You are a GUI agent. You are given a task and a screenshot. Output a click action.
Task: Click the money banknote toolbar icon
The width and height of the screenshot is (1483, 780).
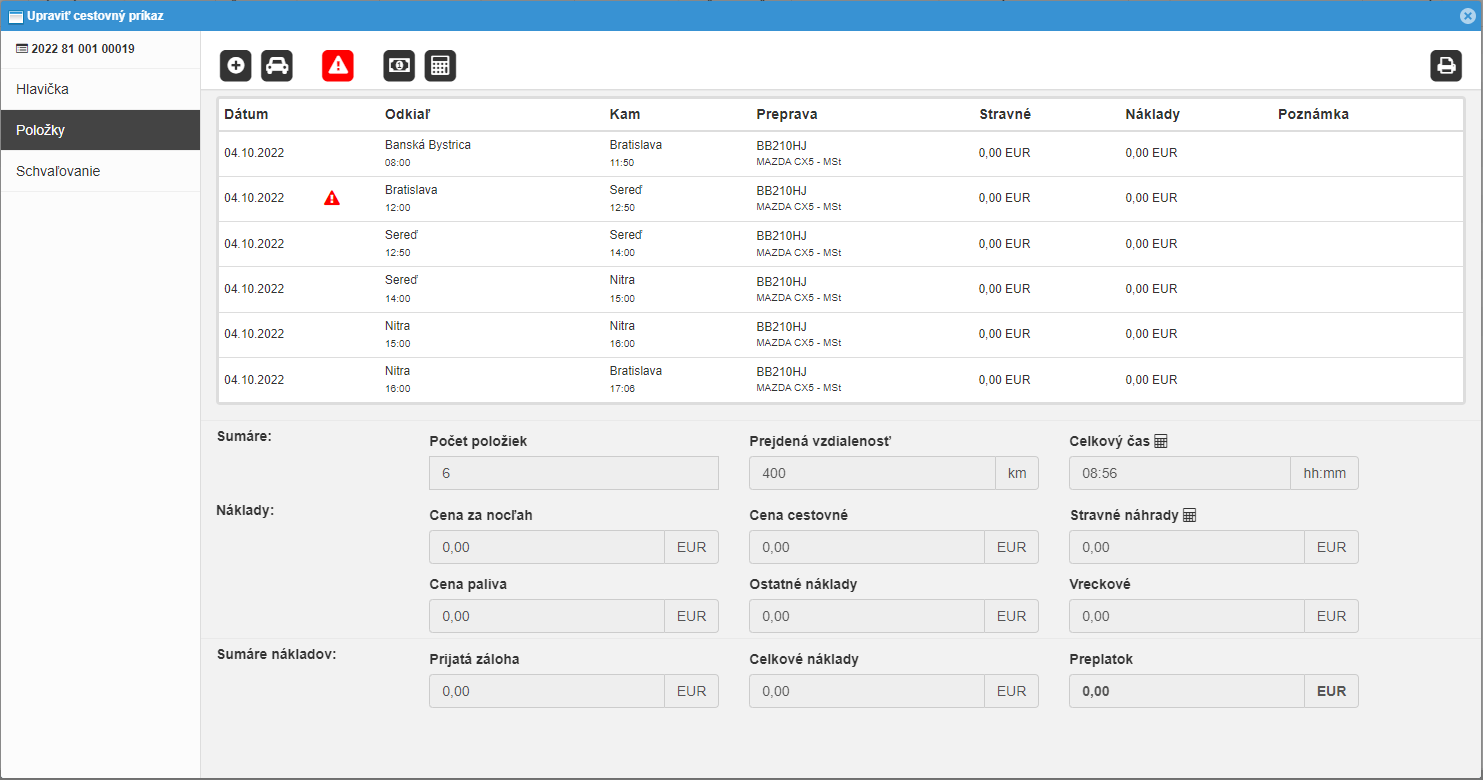pos(399,66)
